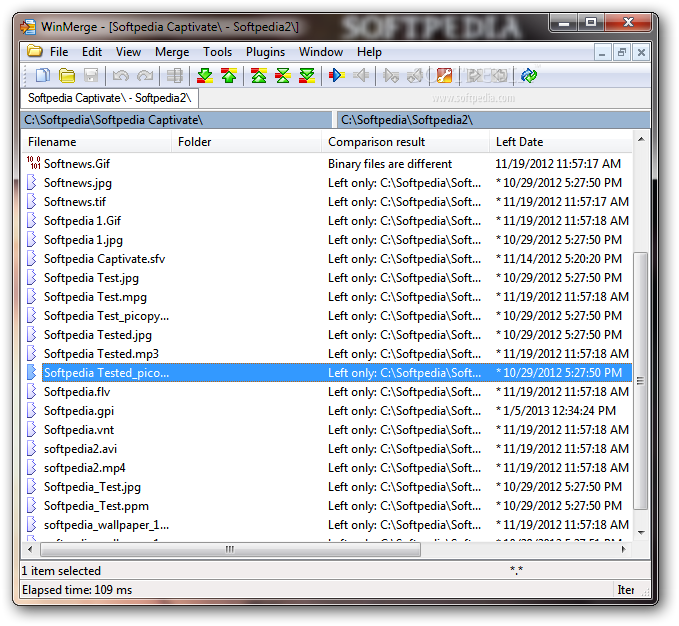Click the file icon of Softpedia.flv
Image resolution: width=679 pixels, height=626 pixels.
pyautogui.click(x=32, y=391)
